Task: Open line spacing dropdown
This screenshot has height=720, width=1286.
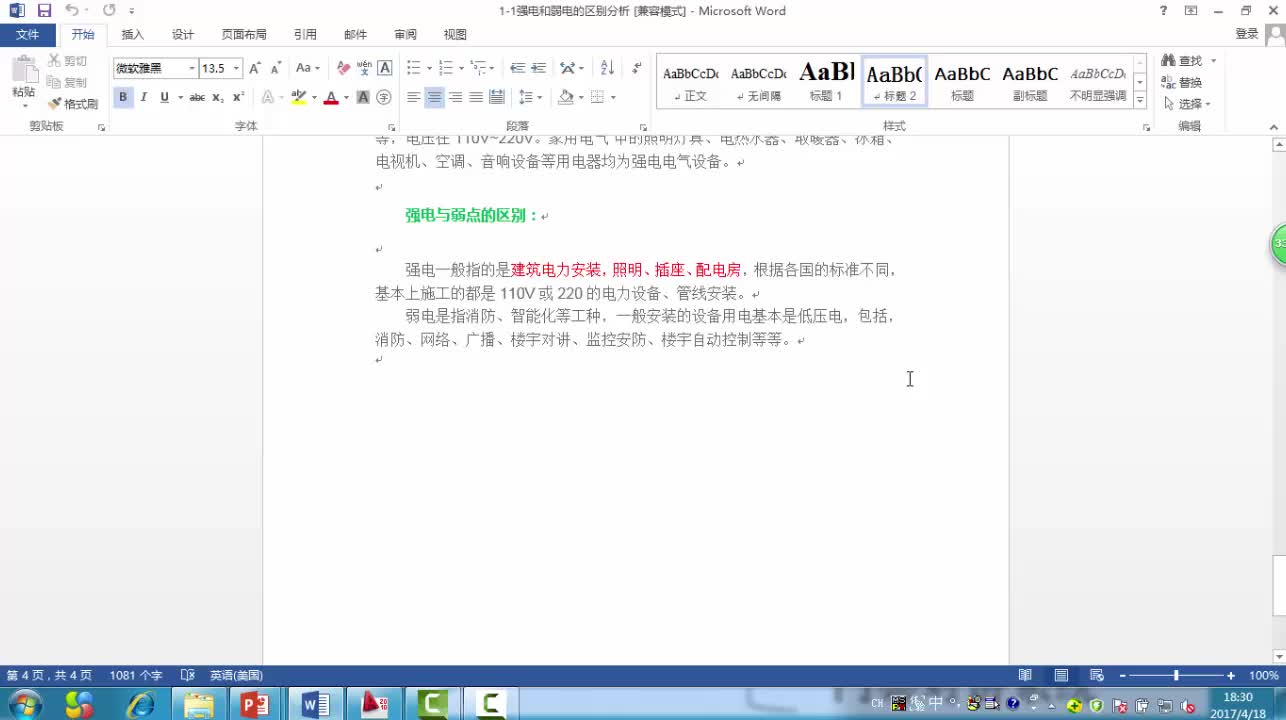Action: coord(530,97)
